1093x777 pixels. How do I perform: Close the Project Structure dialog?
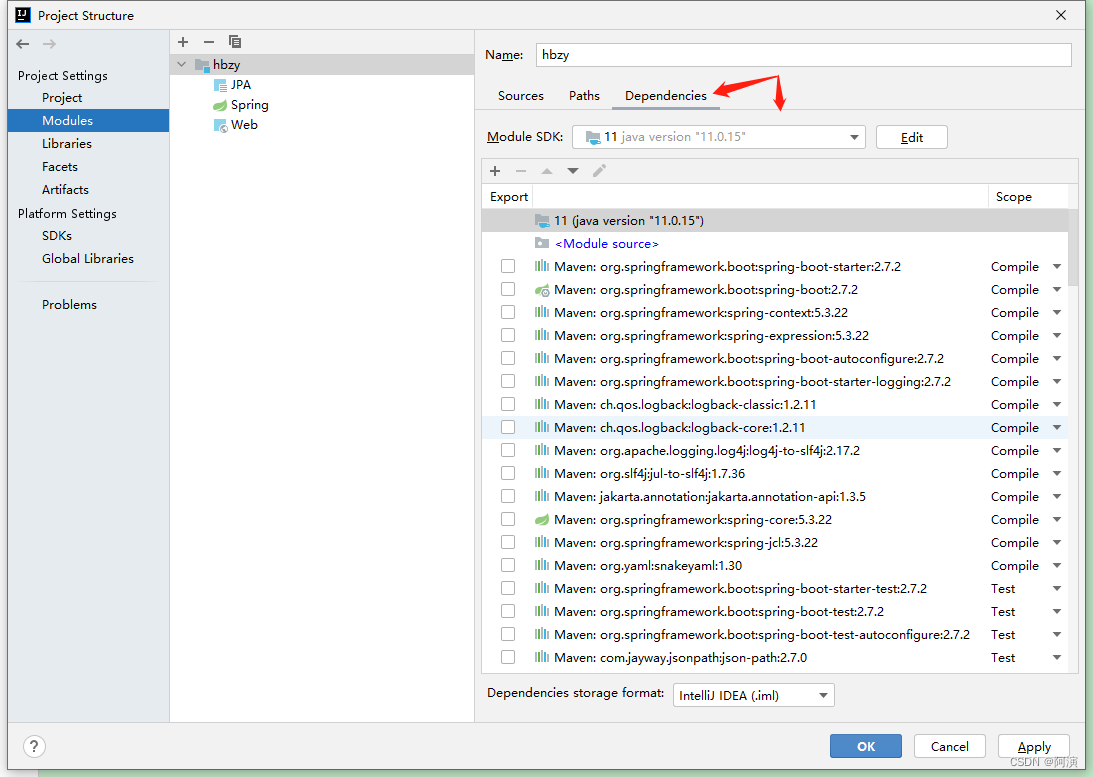(1061, 15)
